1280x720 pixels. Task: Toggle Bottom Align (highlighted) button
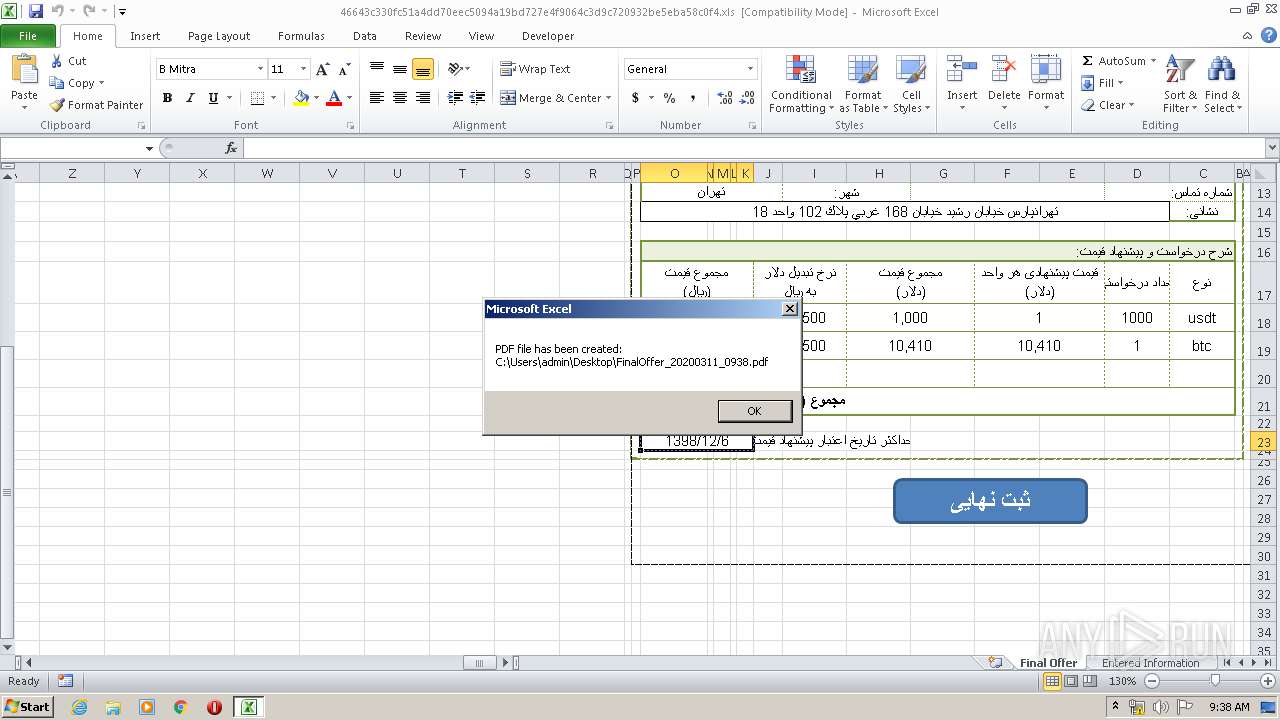pyautogui.click(x=423, y=69)
